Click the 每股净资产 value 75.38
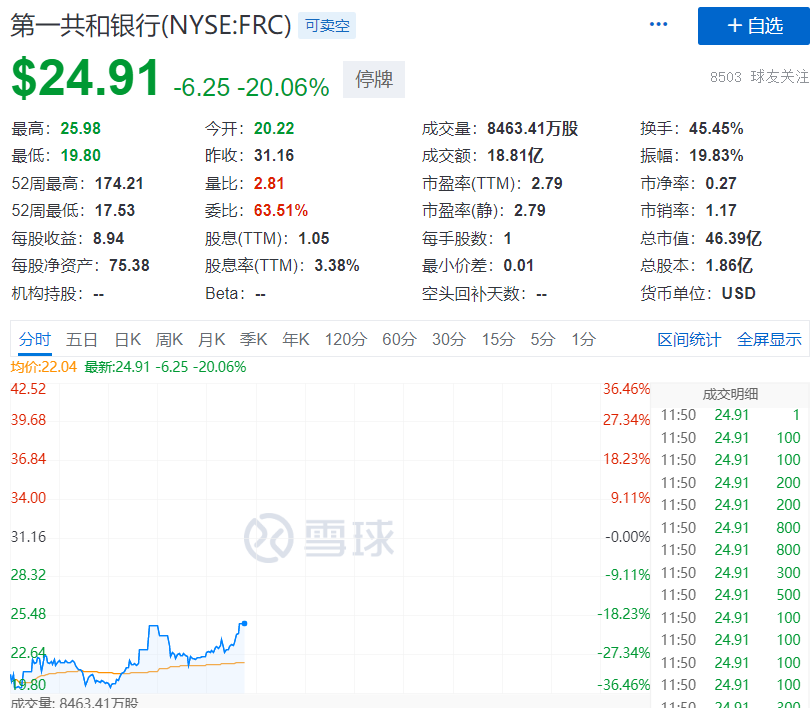The height and width of the screenshot is (708, 811). (129, 265)
